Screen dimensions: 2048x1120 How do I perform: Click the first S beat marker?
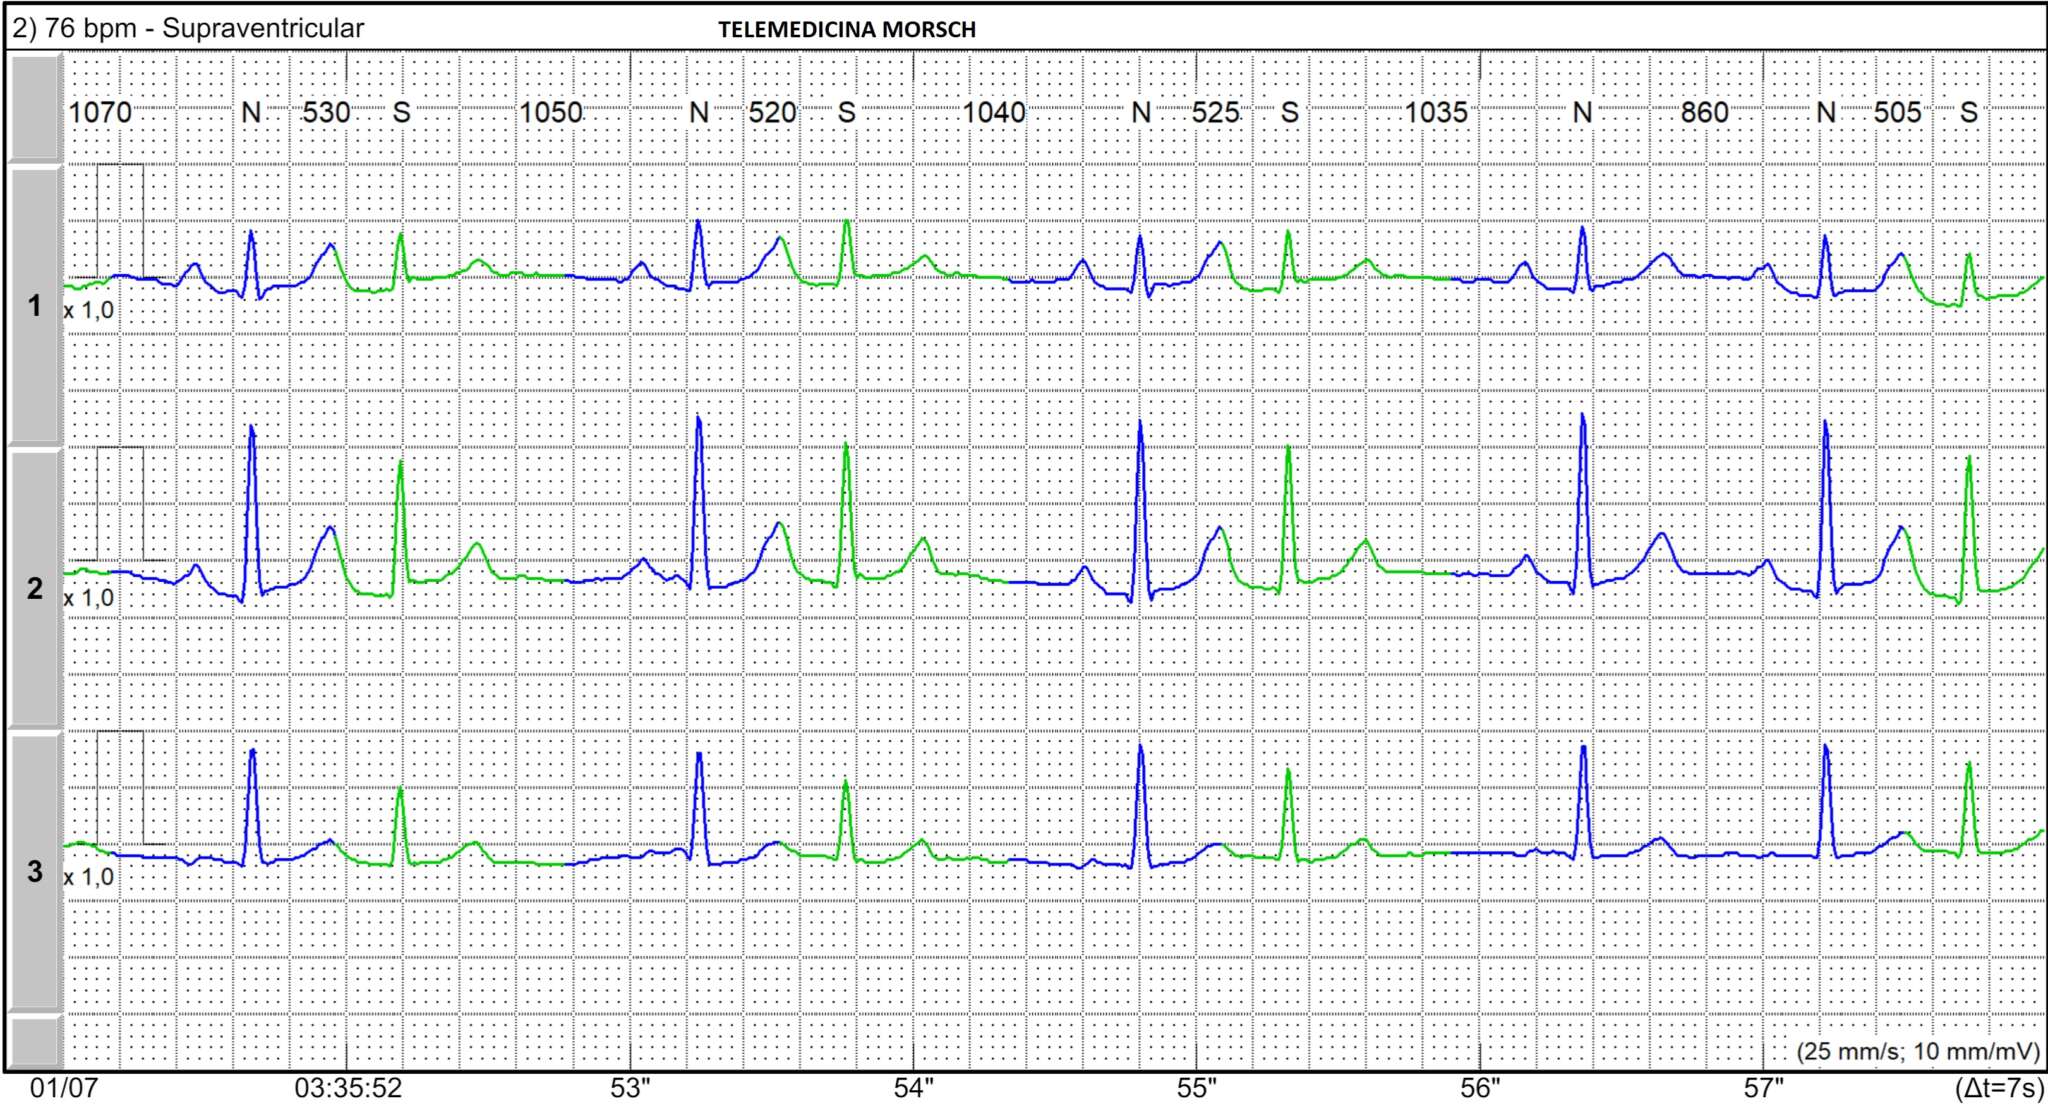pyautogui.click(x=402, y=113)
